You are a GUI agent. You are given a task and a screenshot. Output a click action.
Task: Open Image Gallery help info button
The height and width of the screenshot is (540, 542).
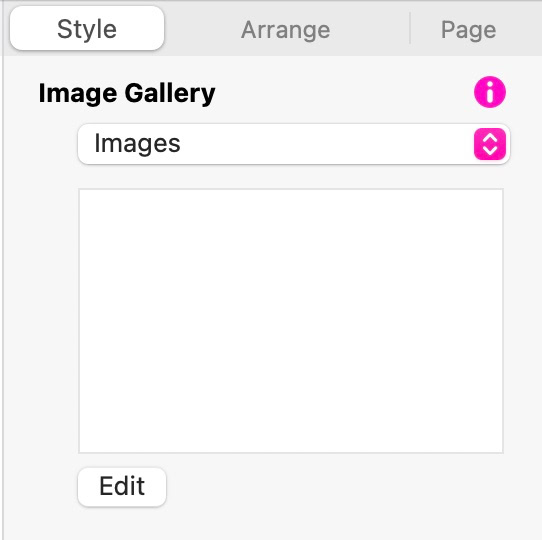pyautogui.click(x=489, y=92)
